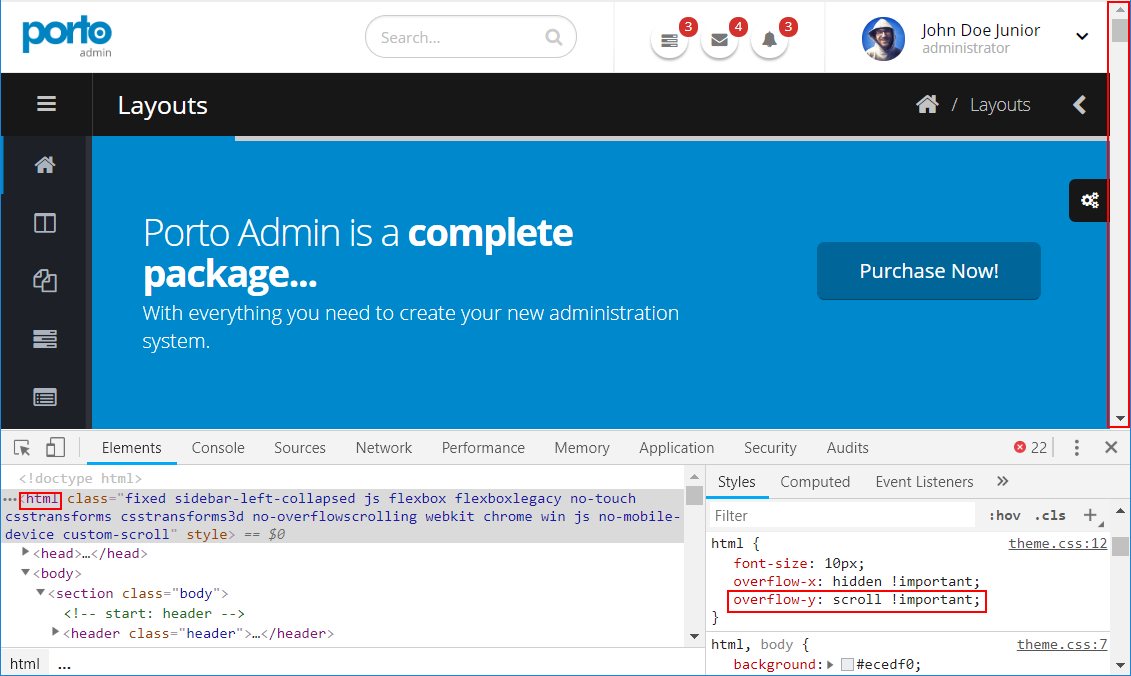Image resolution: width=1131 pixels, height=676 pixels.
Task: Click the overflow-y: scroll declaration
Action: [x=856, y=600]
